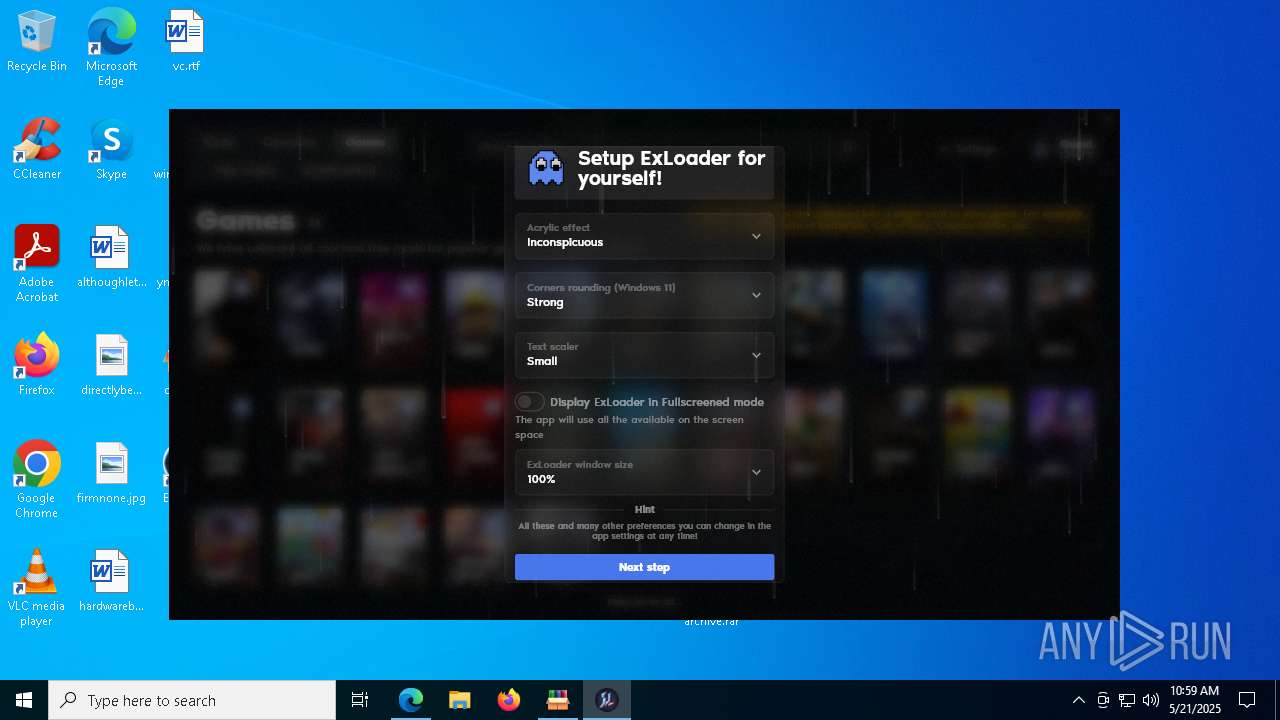The image size is (1280, 720).
Task: Select the ExLoader taskbar icon
Action: click(607, 700)
